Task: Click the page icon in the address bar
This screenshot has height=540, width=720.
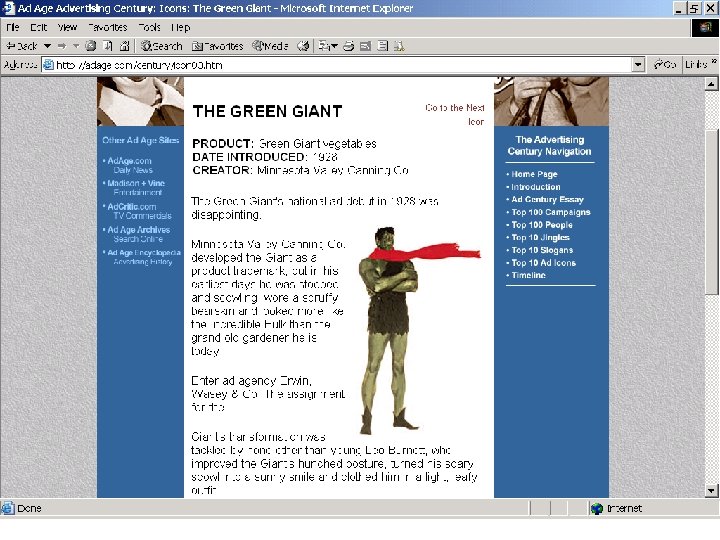Action: tap(48, 65)
